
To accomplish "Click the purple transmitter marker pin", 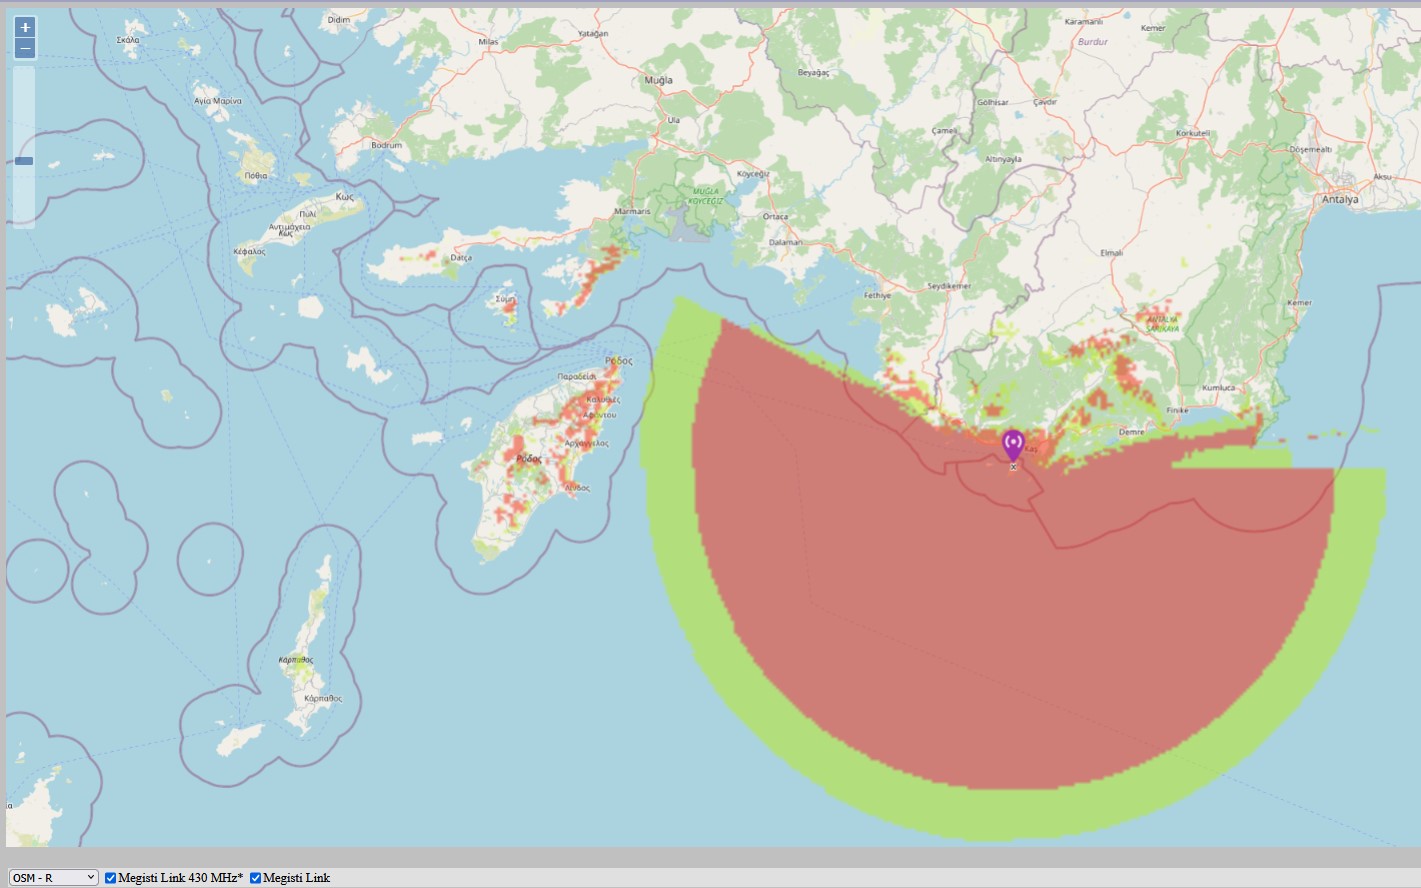I will (1013, 447).
